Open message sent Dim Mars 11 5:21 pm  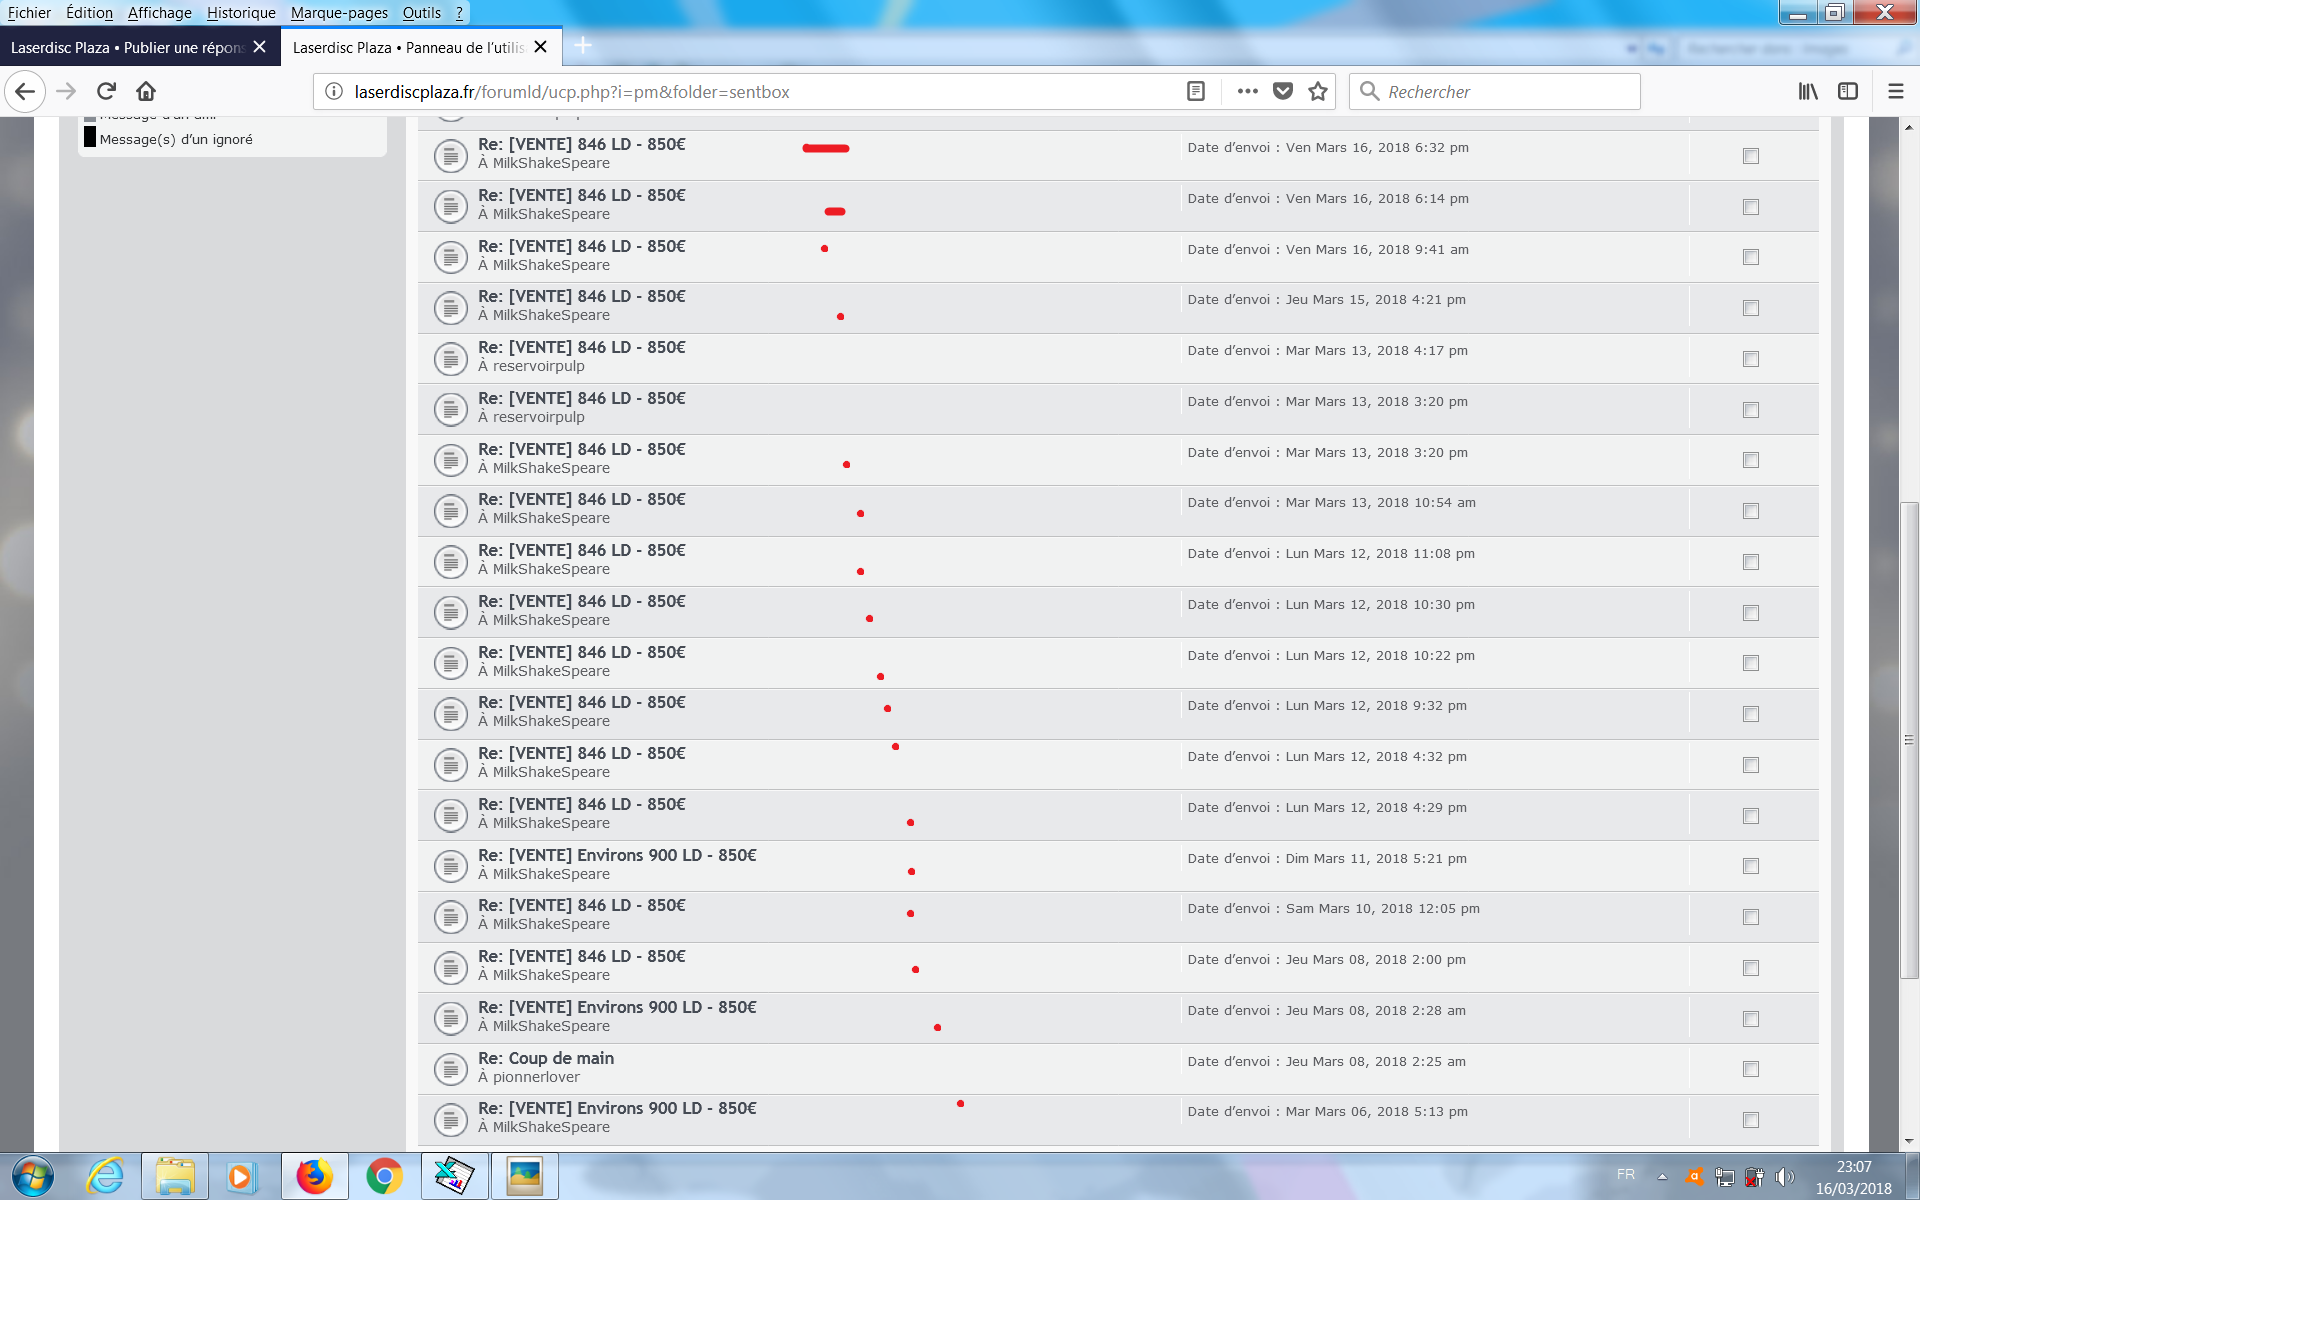tap(617, 855)
